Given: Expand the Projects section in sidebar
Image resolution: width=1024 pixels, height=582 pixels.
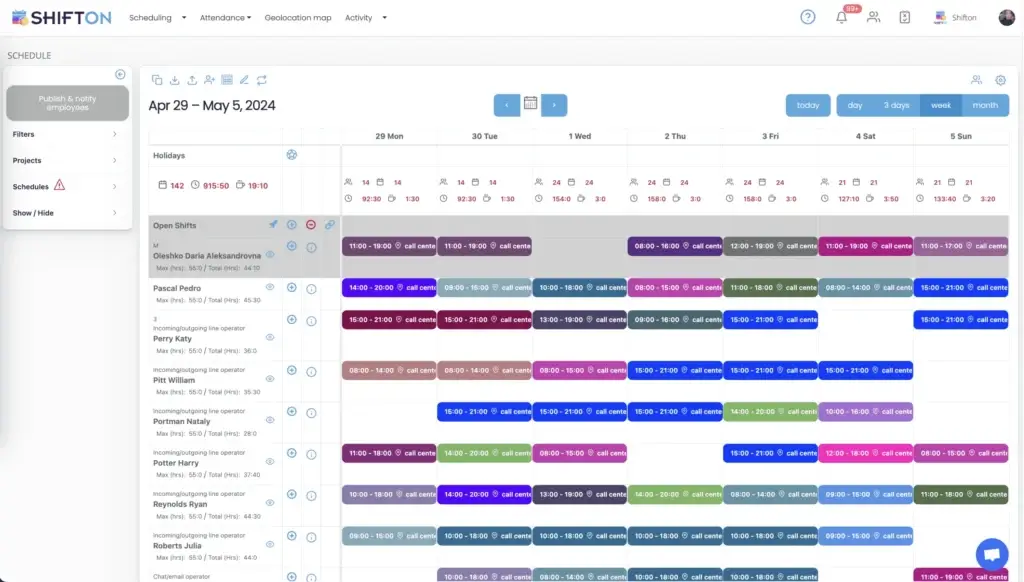Looking at the screenshot, I should [x=67, y=160].
